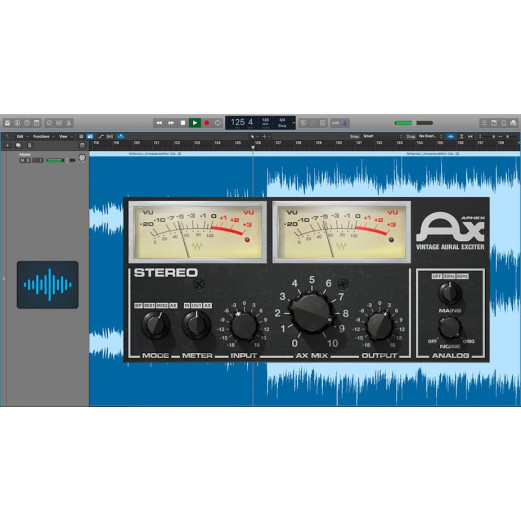
Task: Open the Snap Smart dropdown
Action: [383, 136]
